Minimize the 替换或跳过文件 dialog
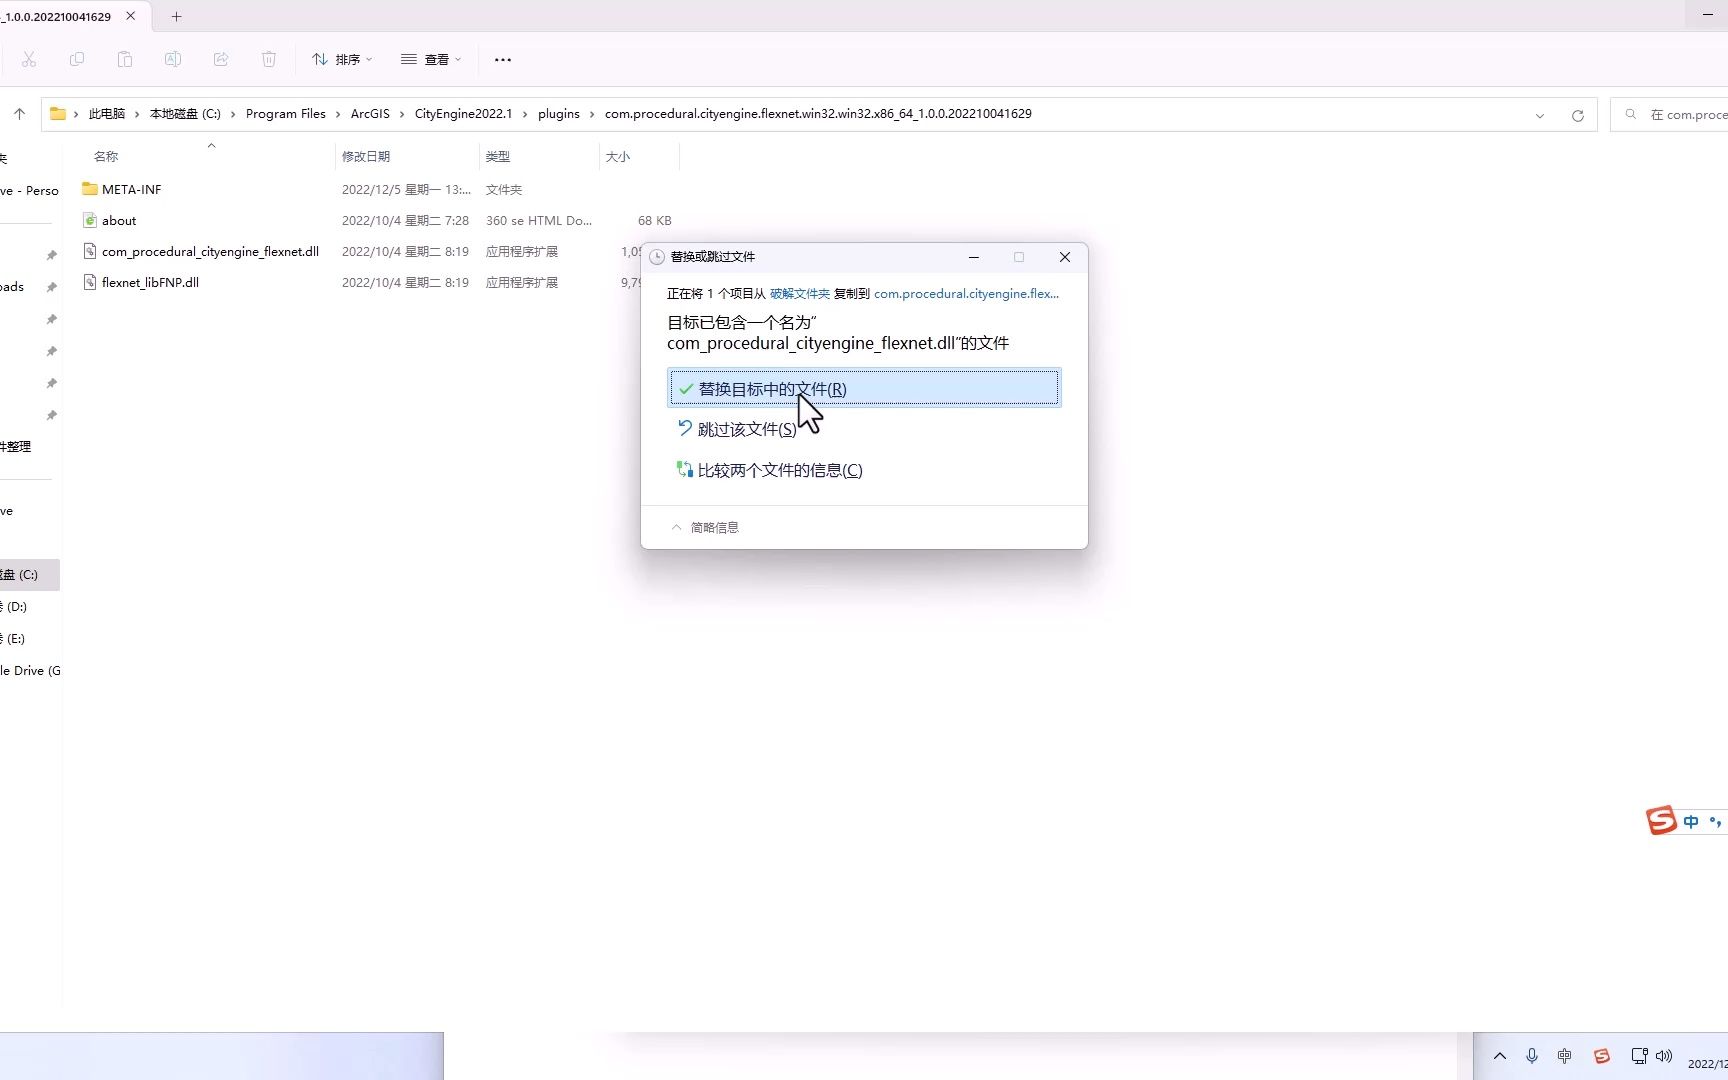This screenshot has width=1728, height=1080. point(974,257)
